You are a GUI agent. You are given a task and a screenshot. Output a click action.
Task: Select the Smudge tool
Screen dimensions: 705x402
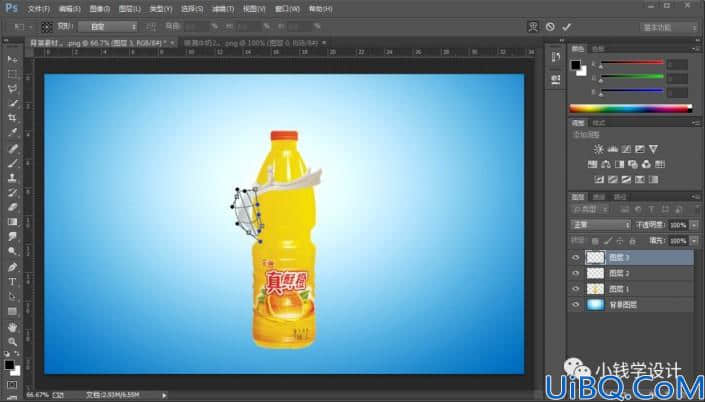[x=12, y=237]
